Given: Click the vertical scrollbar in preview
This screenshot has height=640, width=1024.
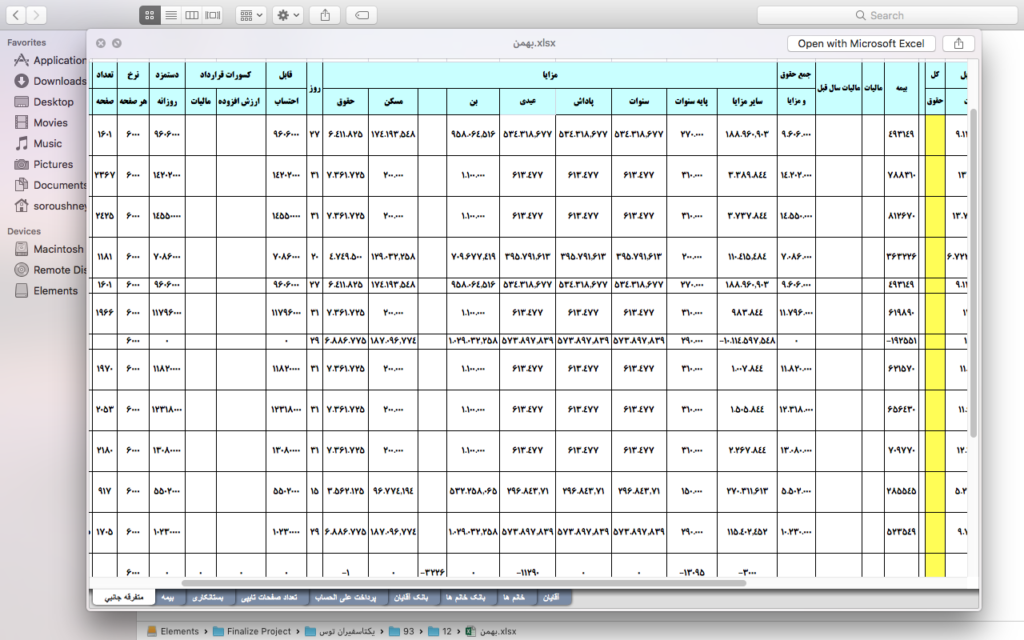Looking at the screenshot, I should point(974,270).
